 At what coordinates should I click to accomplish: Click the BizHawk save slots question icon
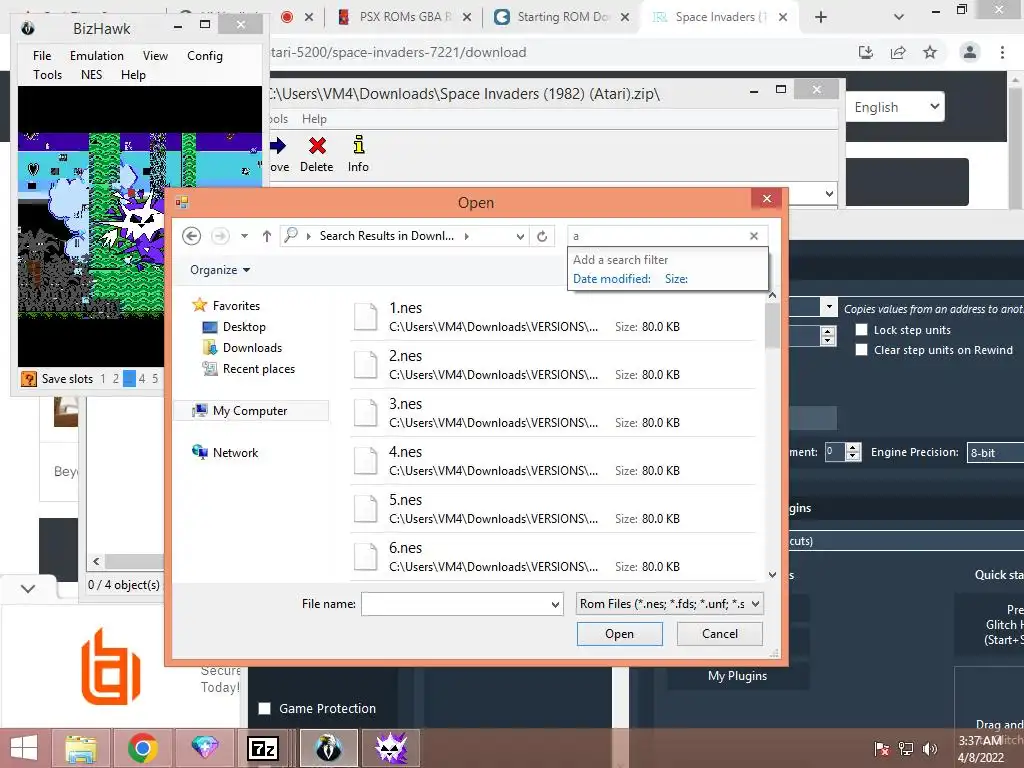(29, 379)
